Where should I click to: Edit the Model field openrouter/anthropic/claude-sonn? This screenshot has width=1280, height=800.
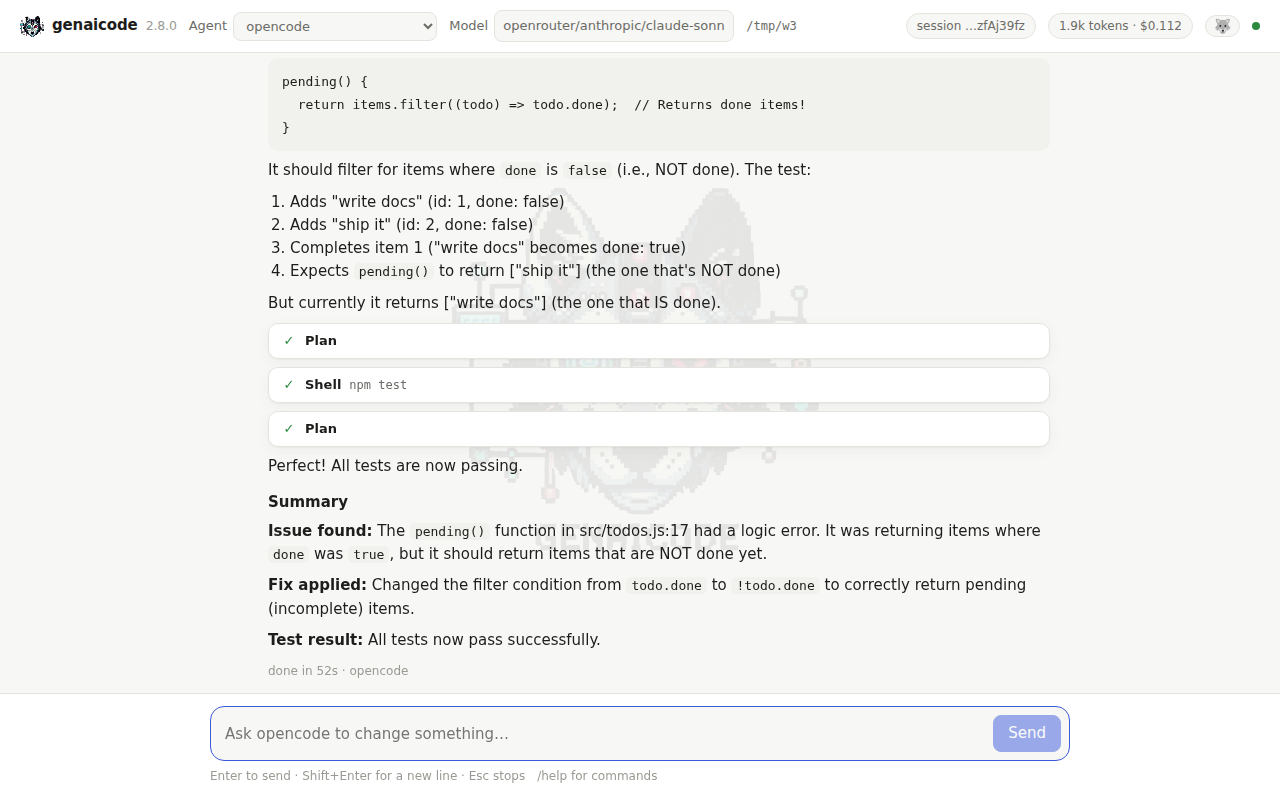[614, 26]
